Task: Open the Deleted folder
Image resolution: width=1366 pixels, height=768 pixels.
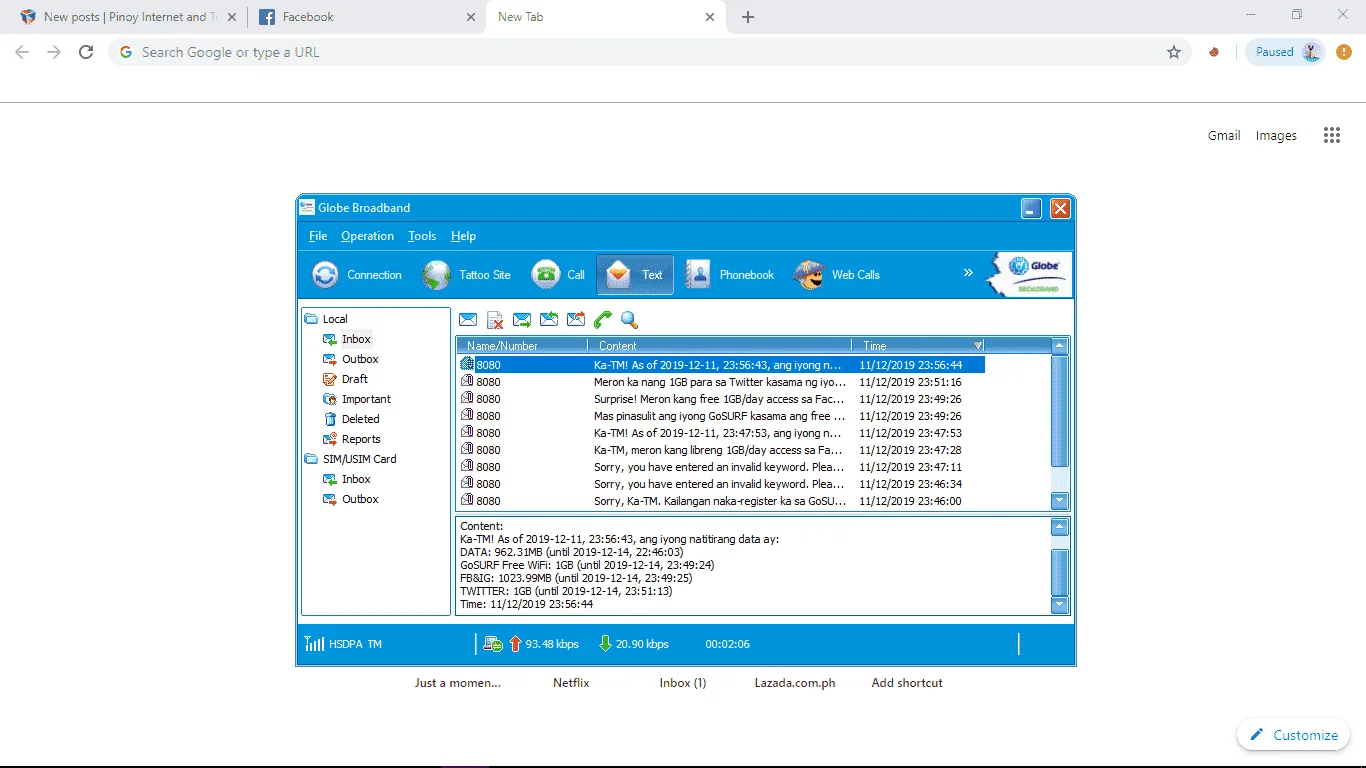Action: click(x=360, y=419)
